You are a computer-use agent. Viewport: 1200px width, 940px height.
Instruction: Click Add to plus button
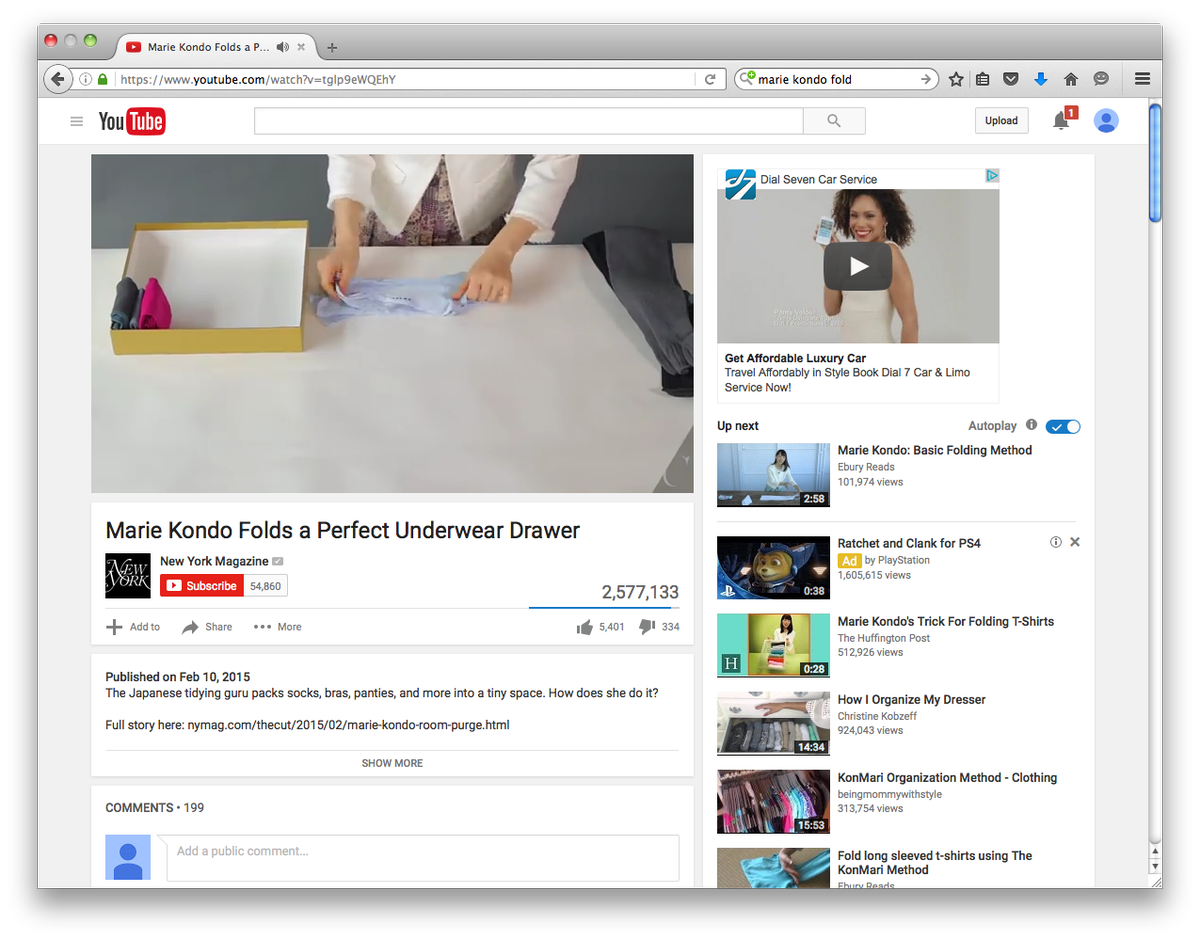133,627
